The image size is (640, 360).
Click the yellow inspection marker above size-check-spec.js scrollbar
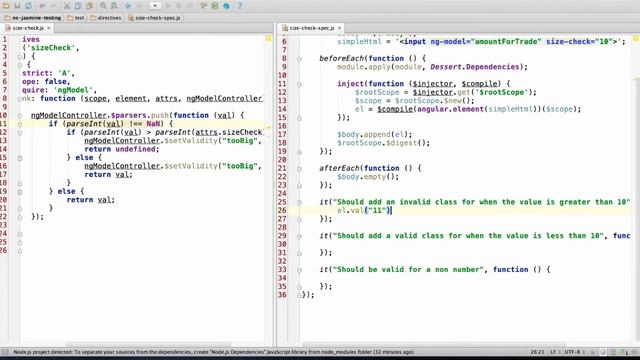coord(636,38)
